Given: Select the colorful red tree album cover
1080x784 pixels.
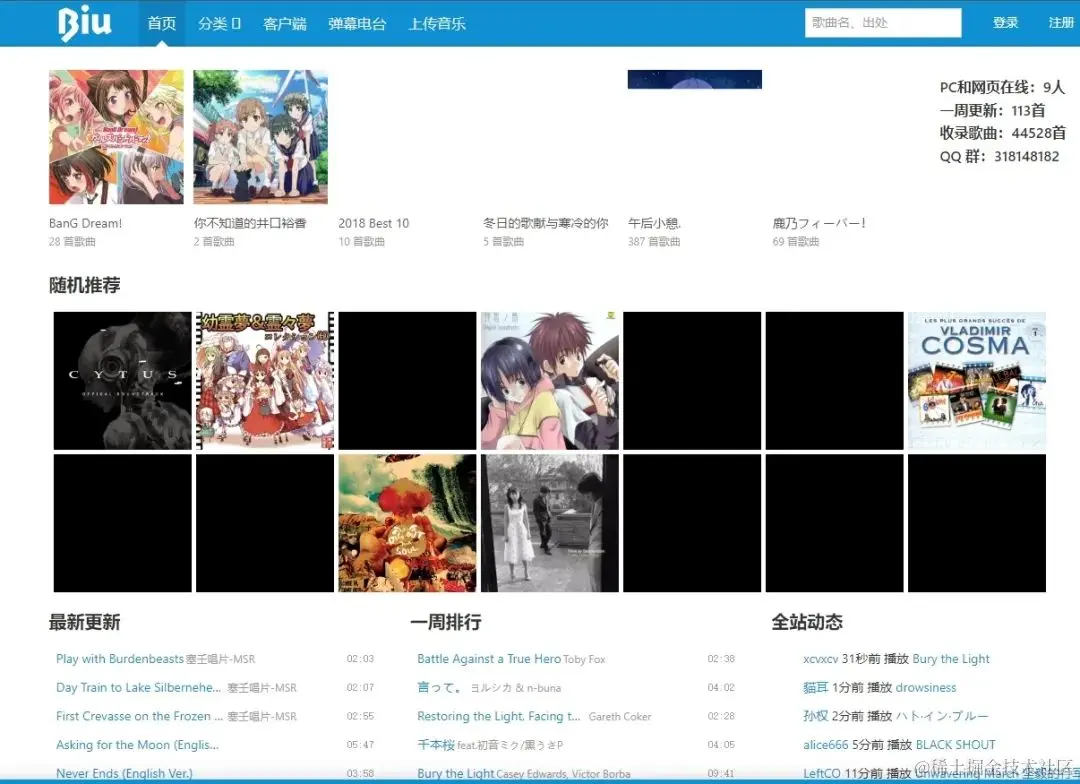Looking at the screenshot, I should (407, 523).
